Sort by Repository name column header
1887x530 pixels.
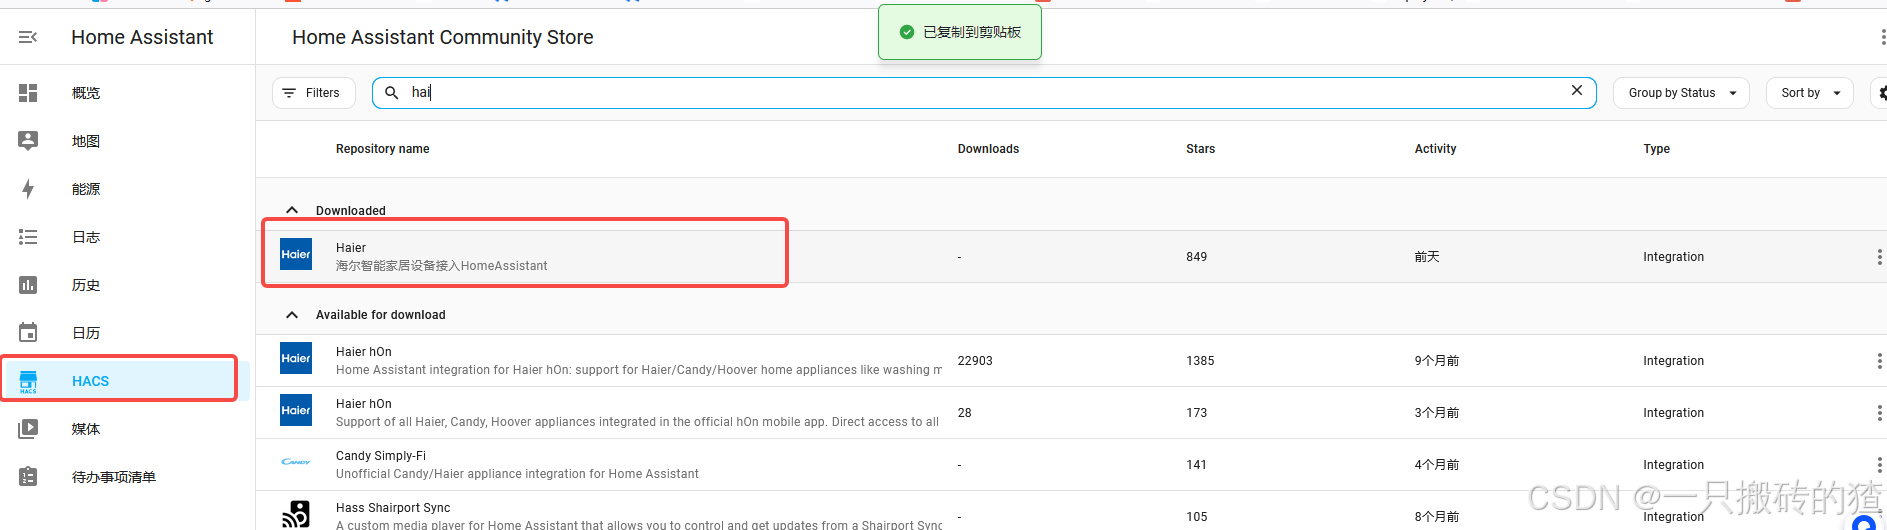tap(382, 149)
